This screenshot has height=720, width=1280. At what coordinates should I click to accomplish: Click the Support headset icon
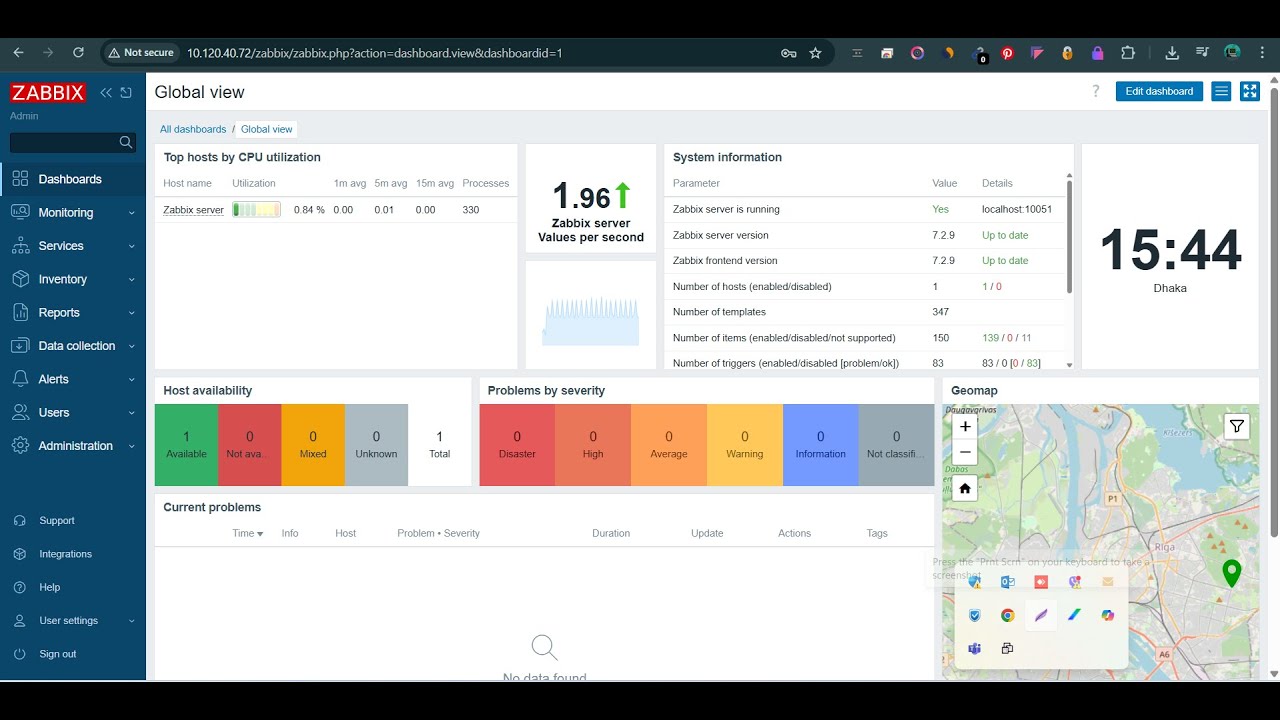(x=20, y=521)
